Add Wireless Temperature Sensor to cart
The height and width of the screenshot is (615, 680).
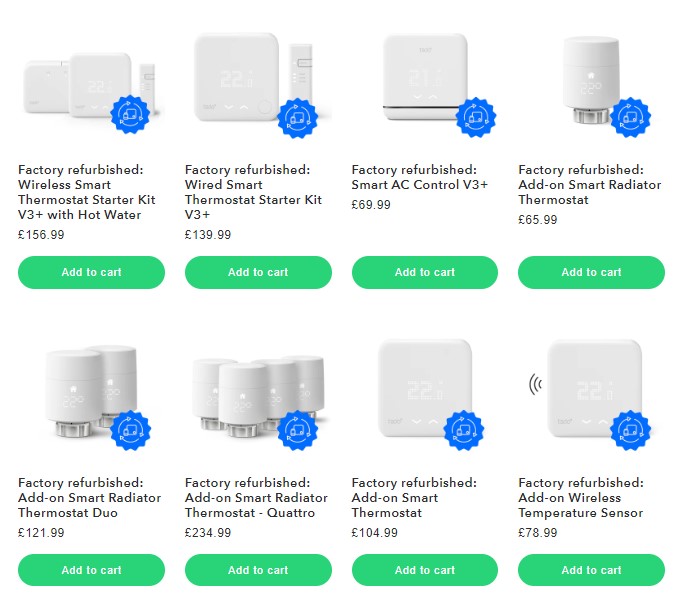pyautogui.click(x=592, y=570)
